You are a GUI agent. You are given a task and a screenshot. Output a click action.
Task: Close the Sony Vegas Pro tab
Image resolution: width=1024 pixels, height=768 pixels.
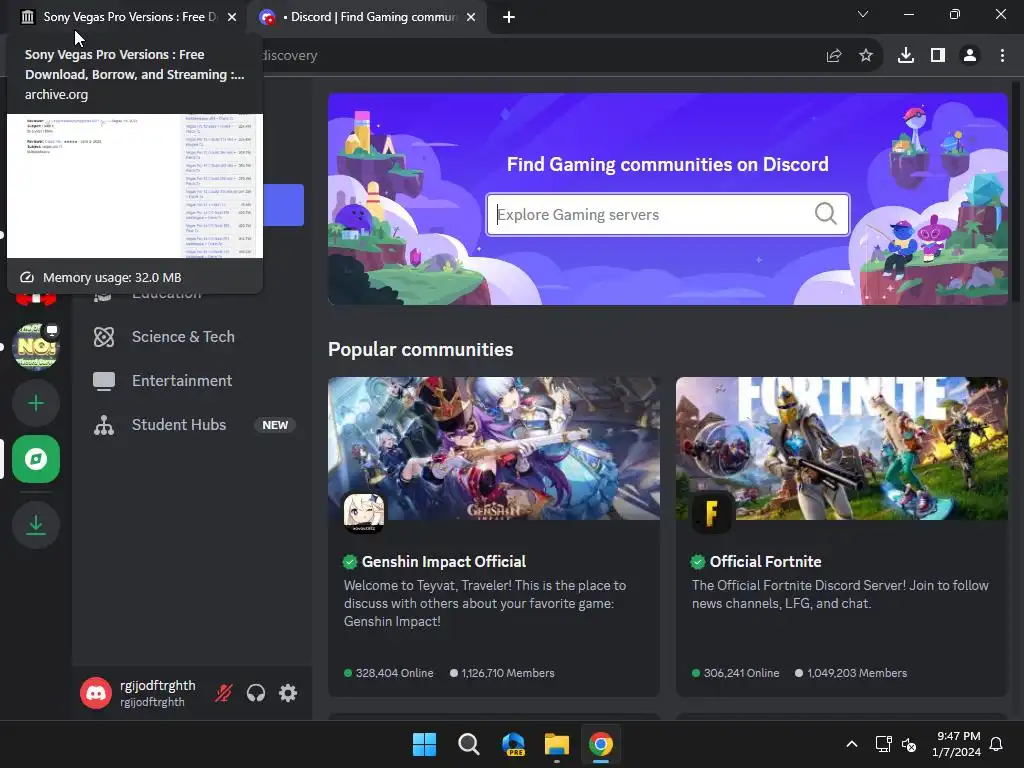tap(232, 17)
